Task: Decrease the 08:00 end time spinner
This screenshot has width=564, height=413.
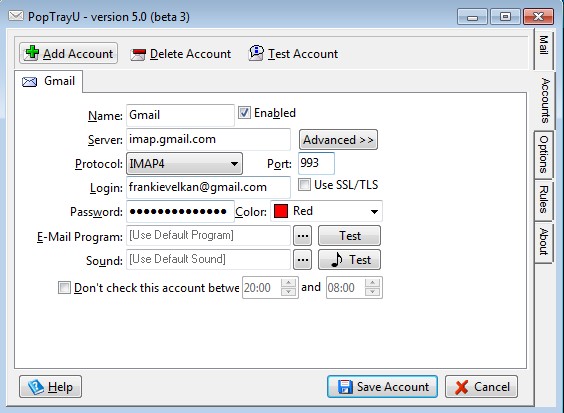Action: (x=373, y=292)
